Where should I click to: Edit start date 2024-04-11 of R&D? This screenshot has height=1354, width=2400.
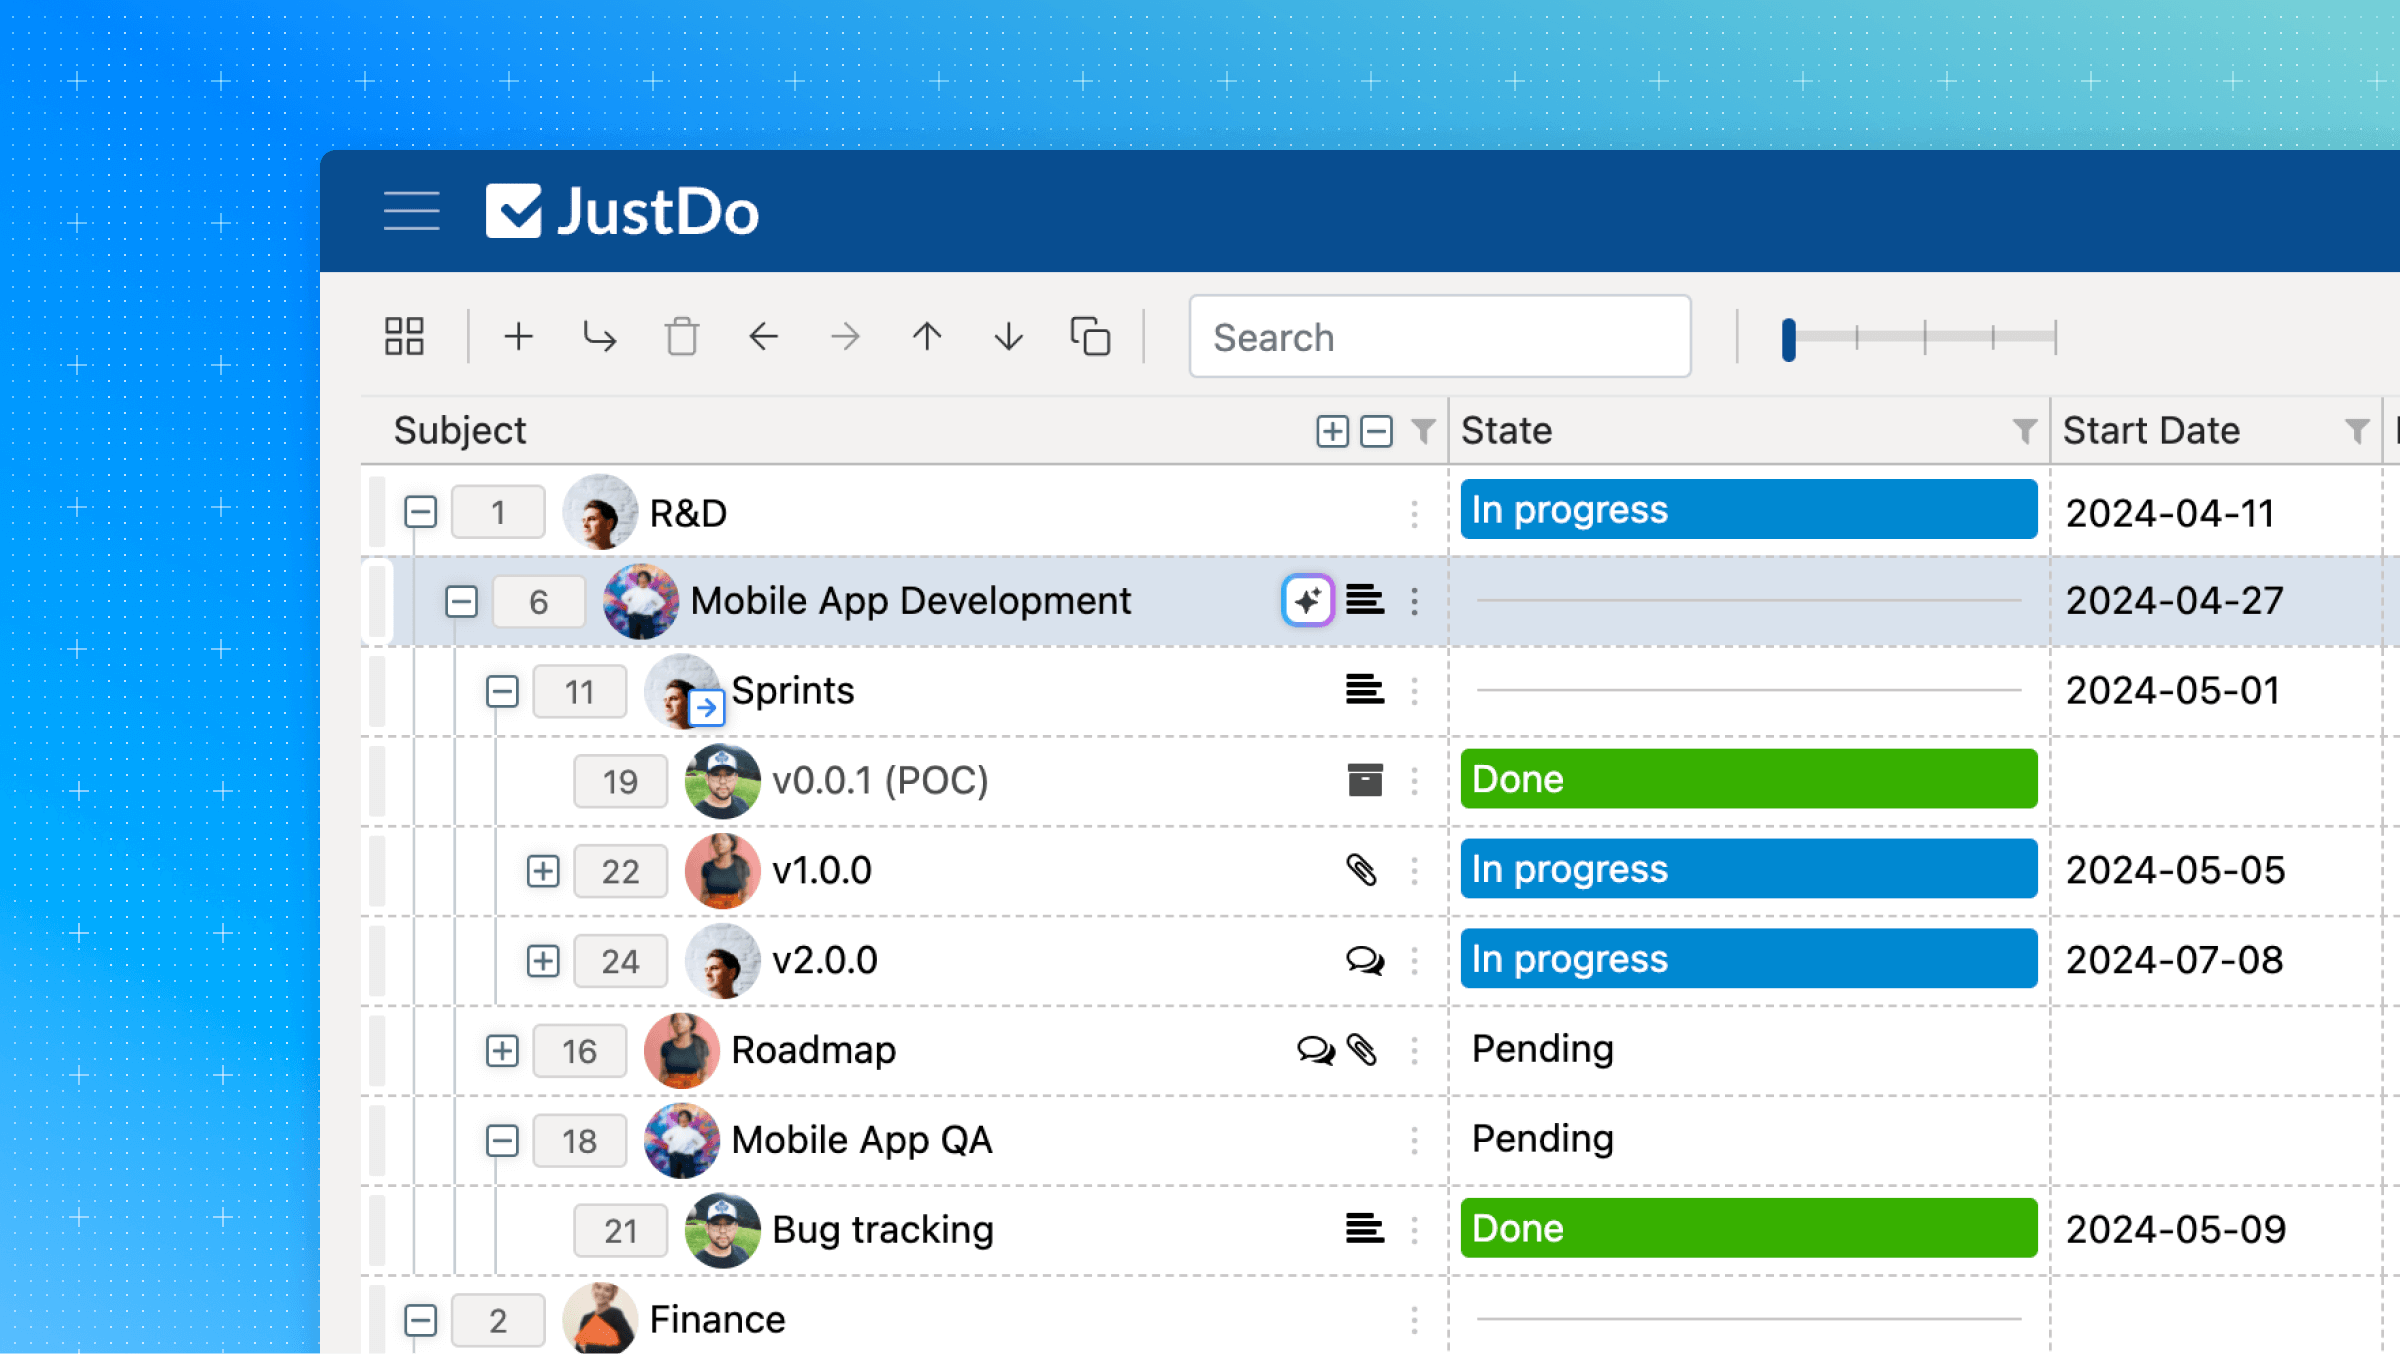(x=2170, y=513)
